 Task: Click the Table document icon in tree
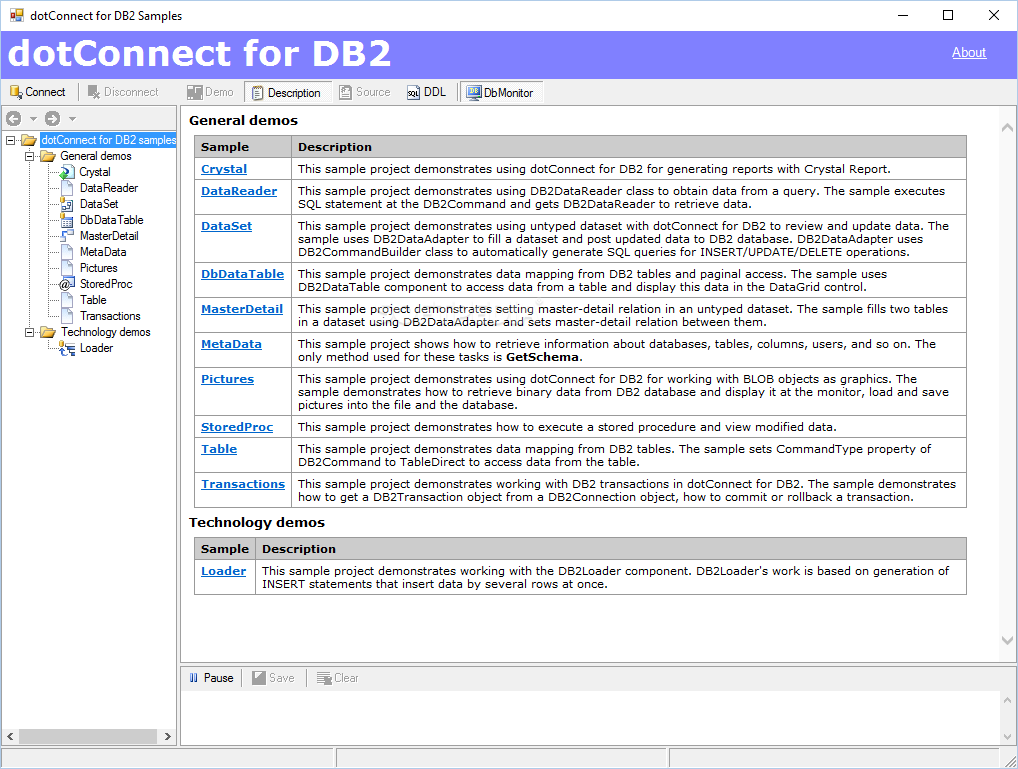[x=67, y=300]
